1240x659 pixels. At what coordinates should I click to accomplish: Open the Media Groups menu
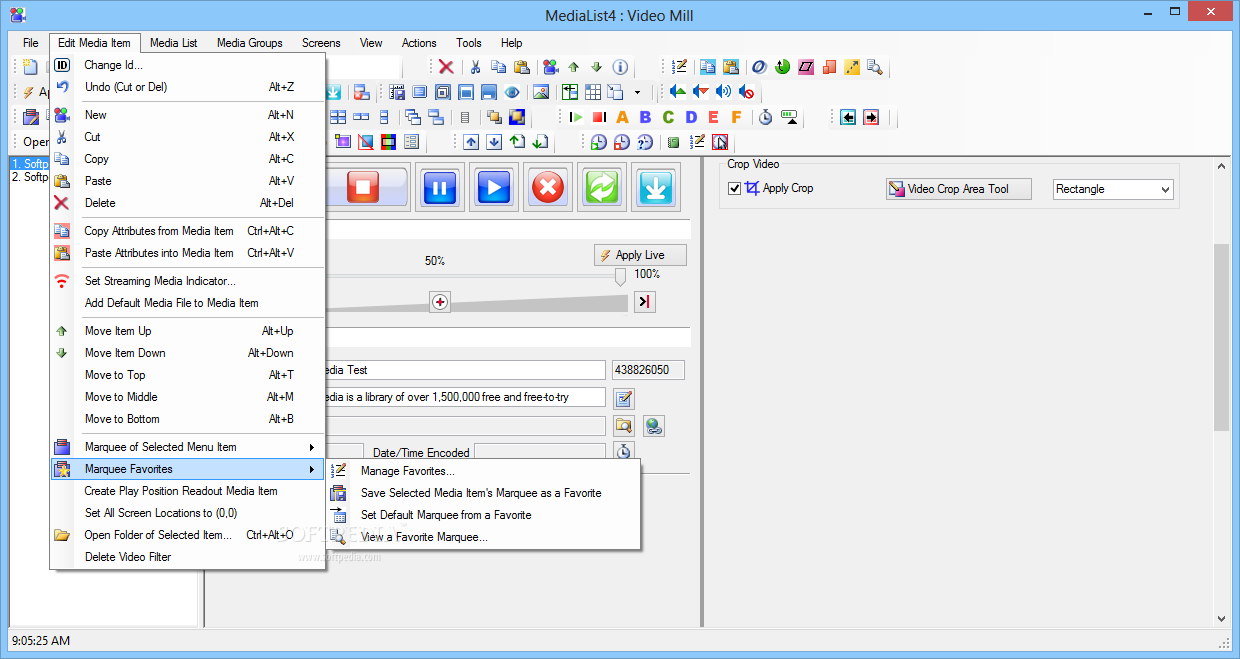250,43
